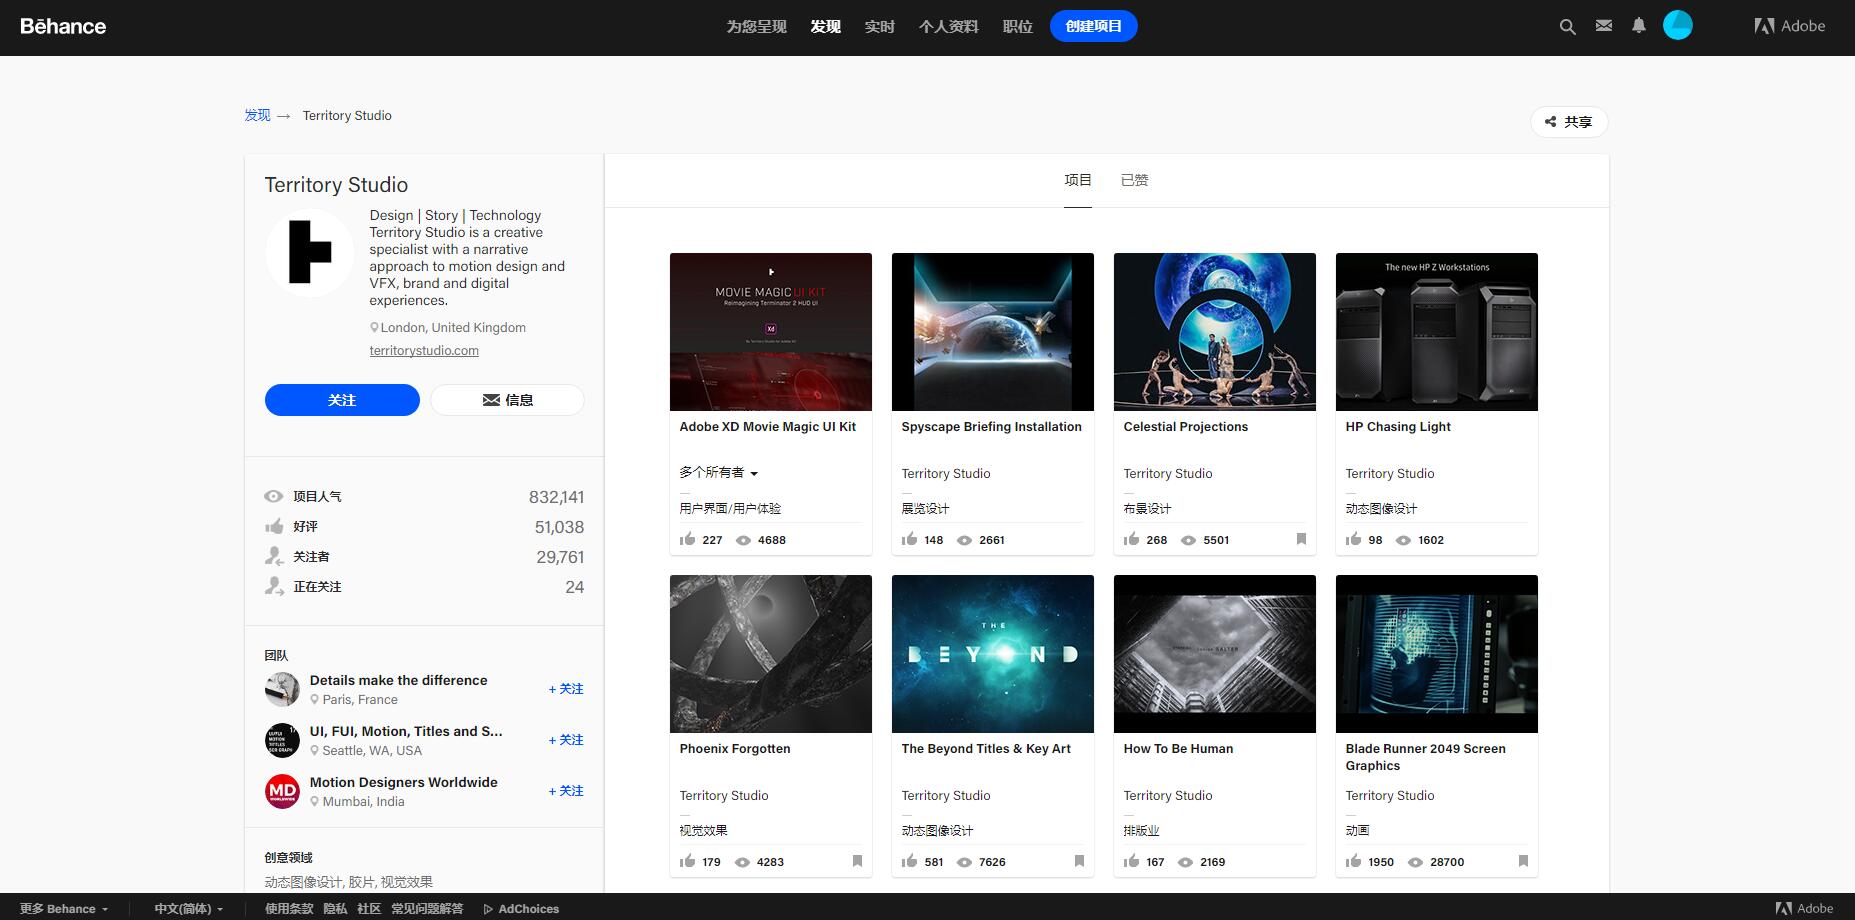
Task: Open the 使用条款 footer link
Action: click(x=289, y=909)
